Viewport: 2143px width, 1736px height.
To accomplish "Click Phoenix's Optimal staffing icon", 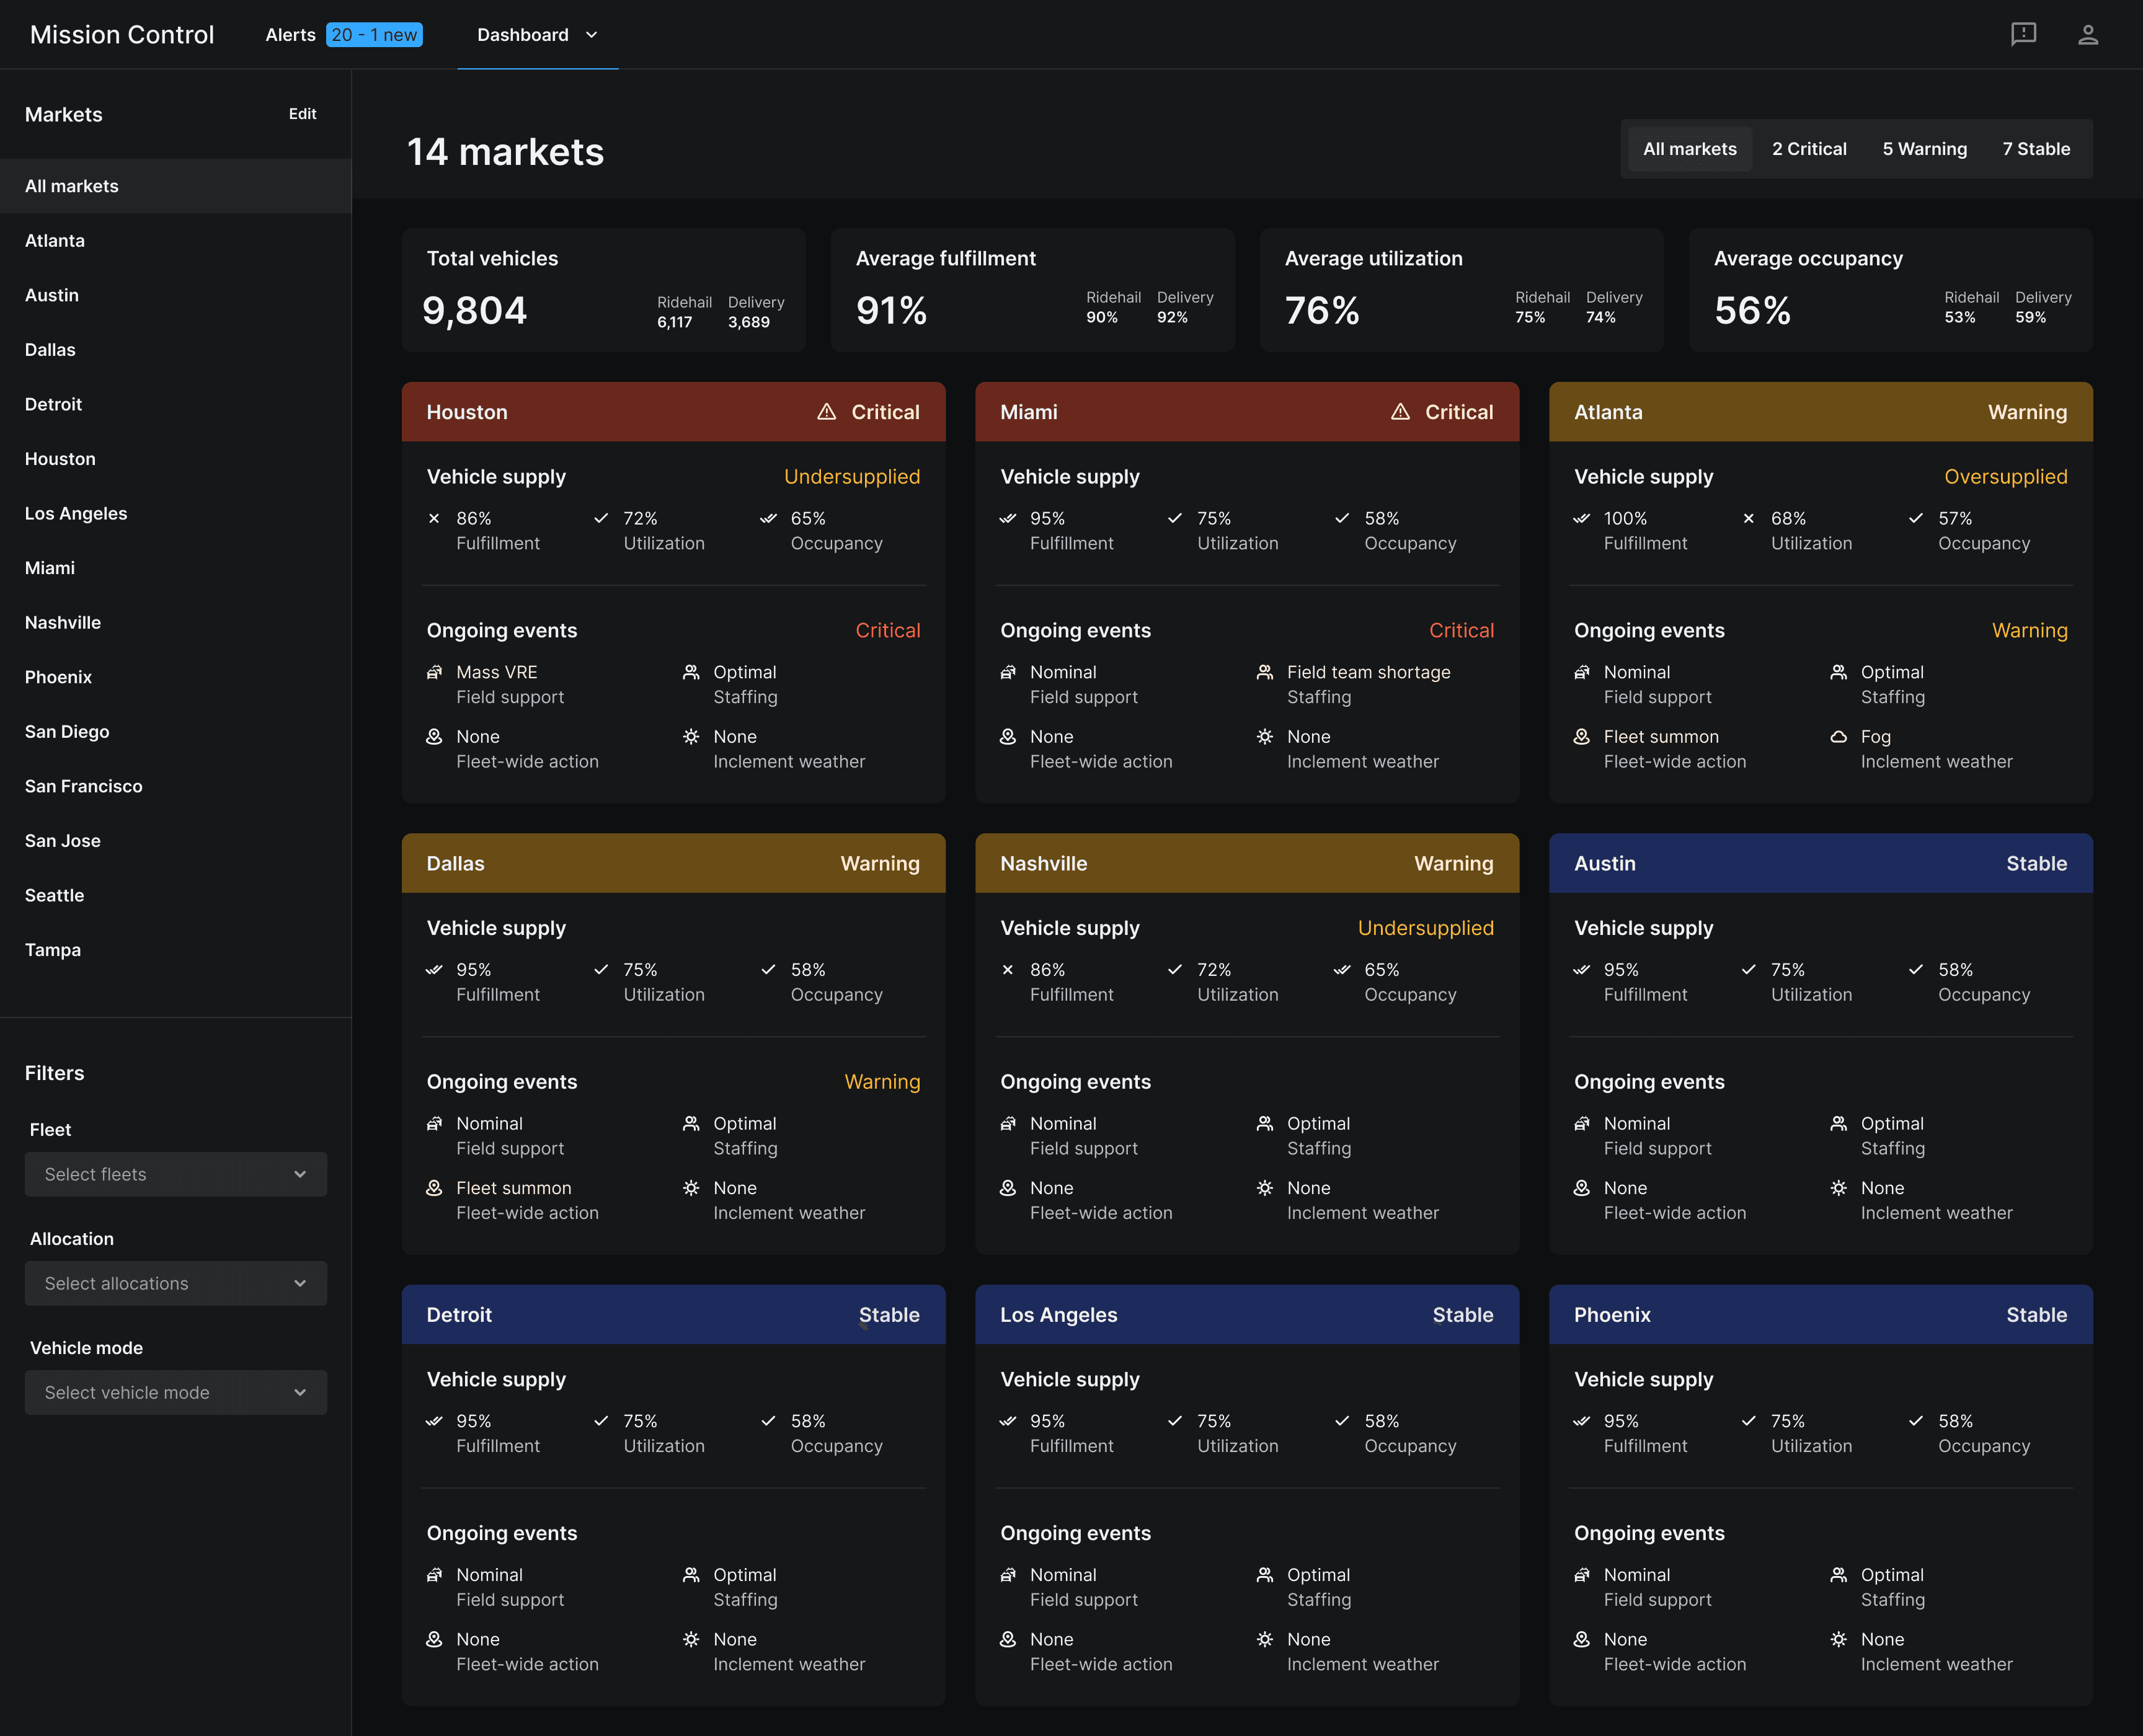I will pos(1838,1575).
